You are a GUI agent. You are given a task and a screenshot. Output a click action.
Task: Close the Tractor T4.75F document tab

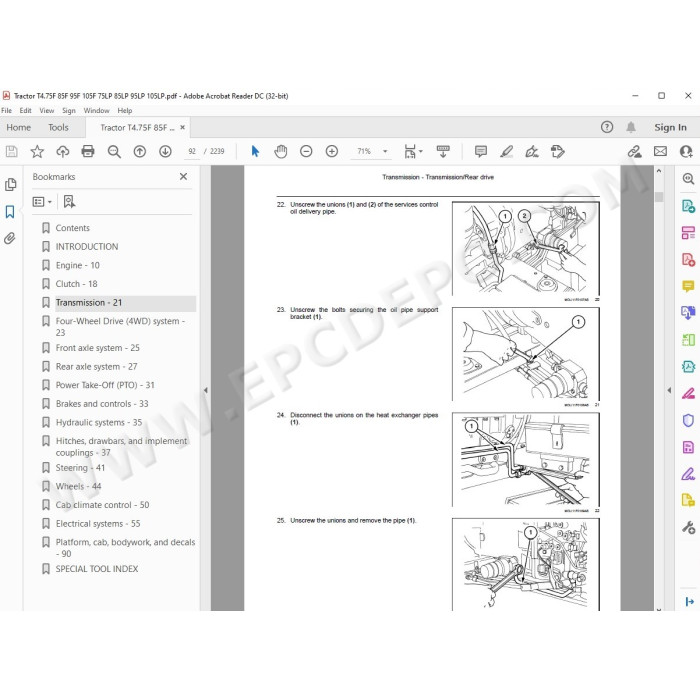[183, 127]
